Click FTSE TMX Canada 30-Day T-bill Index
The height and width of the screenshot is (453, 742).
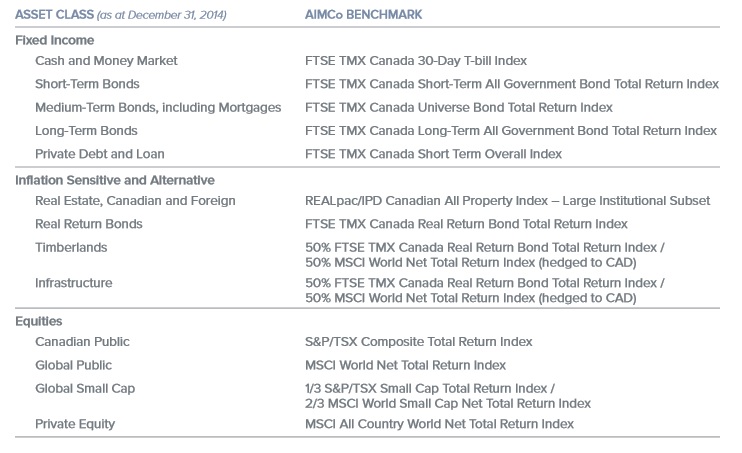tap(416, 61)
